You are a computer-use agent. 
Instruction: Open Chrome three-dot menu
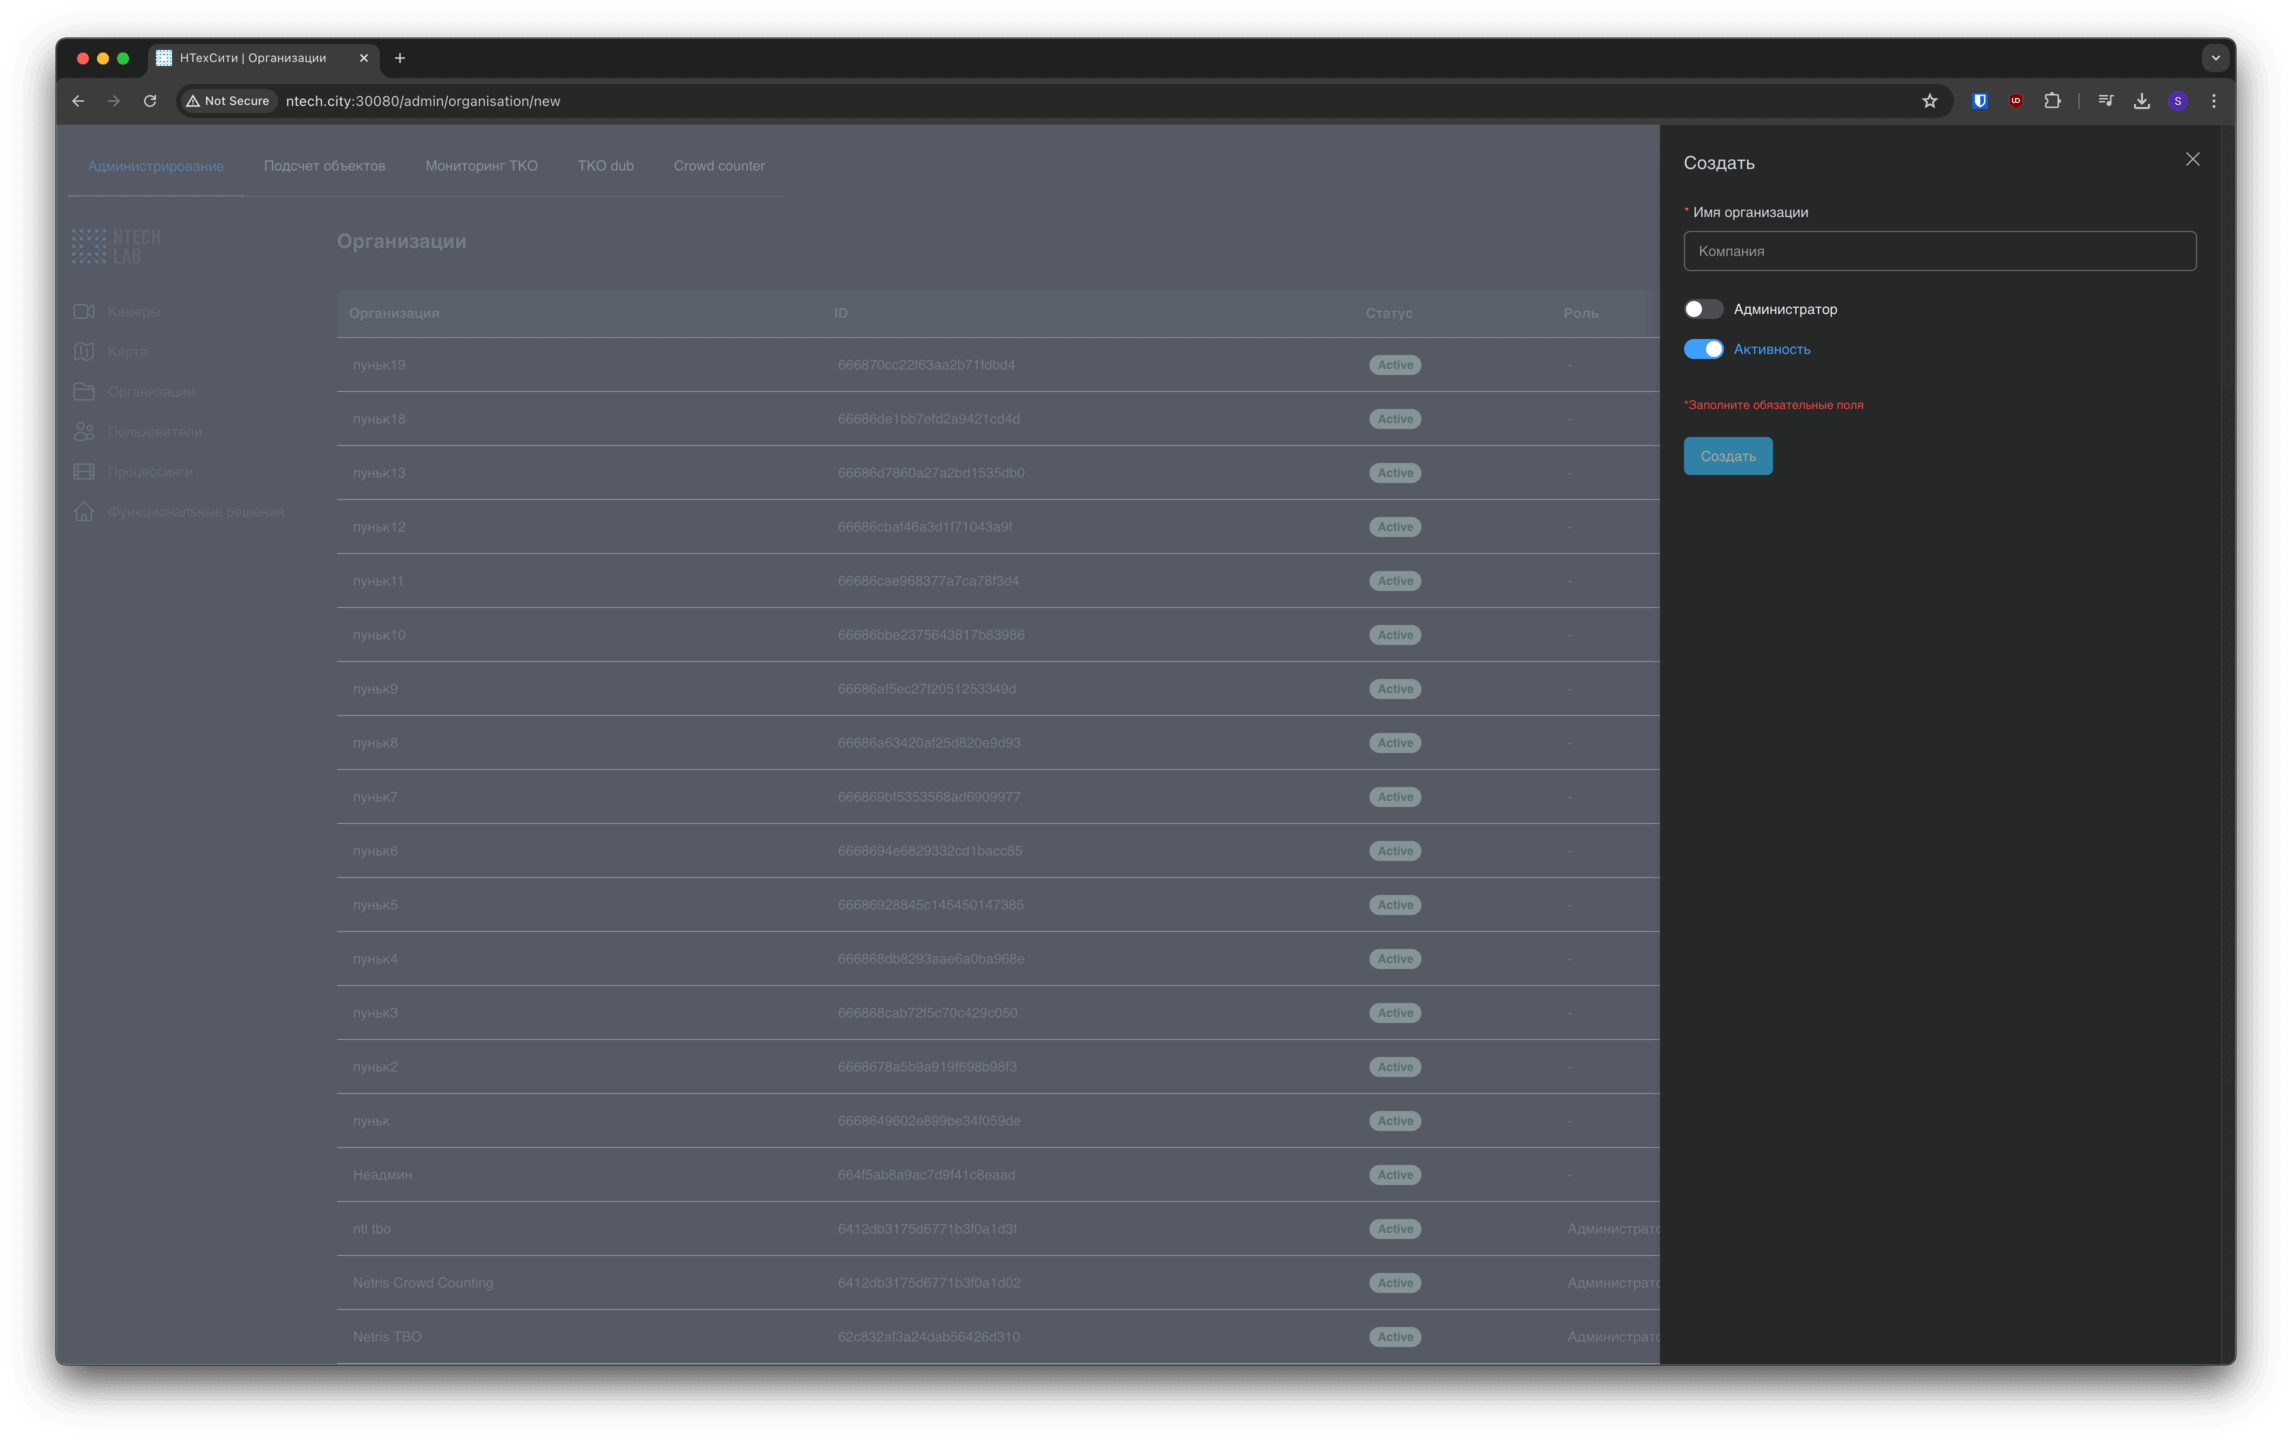click(2213, 101)
